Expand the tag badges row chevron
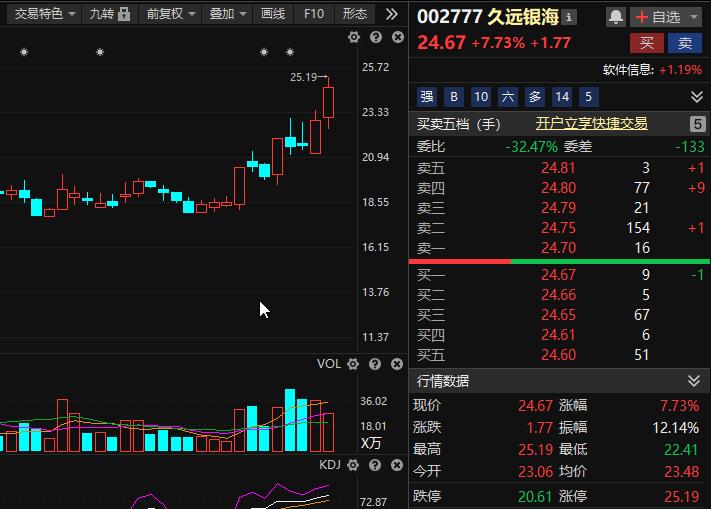Viewport: 711px width, 509px height. pos(696,97)
